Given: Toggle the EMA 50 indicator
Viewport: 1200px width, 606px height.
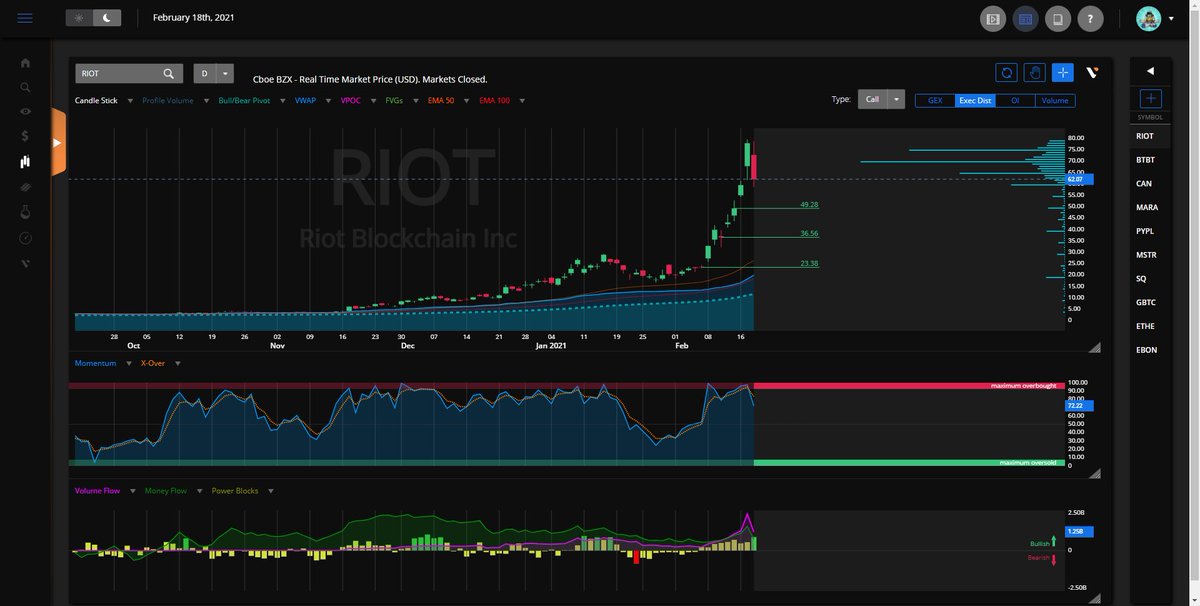Looking at the screenshot, I should pyautogui.click(x=441, y=101).
